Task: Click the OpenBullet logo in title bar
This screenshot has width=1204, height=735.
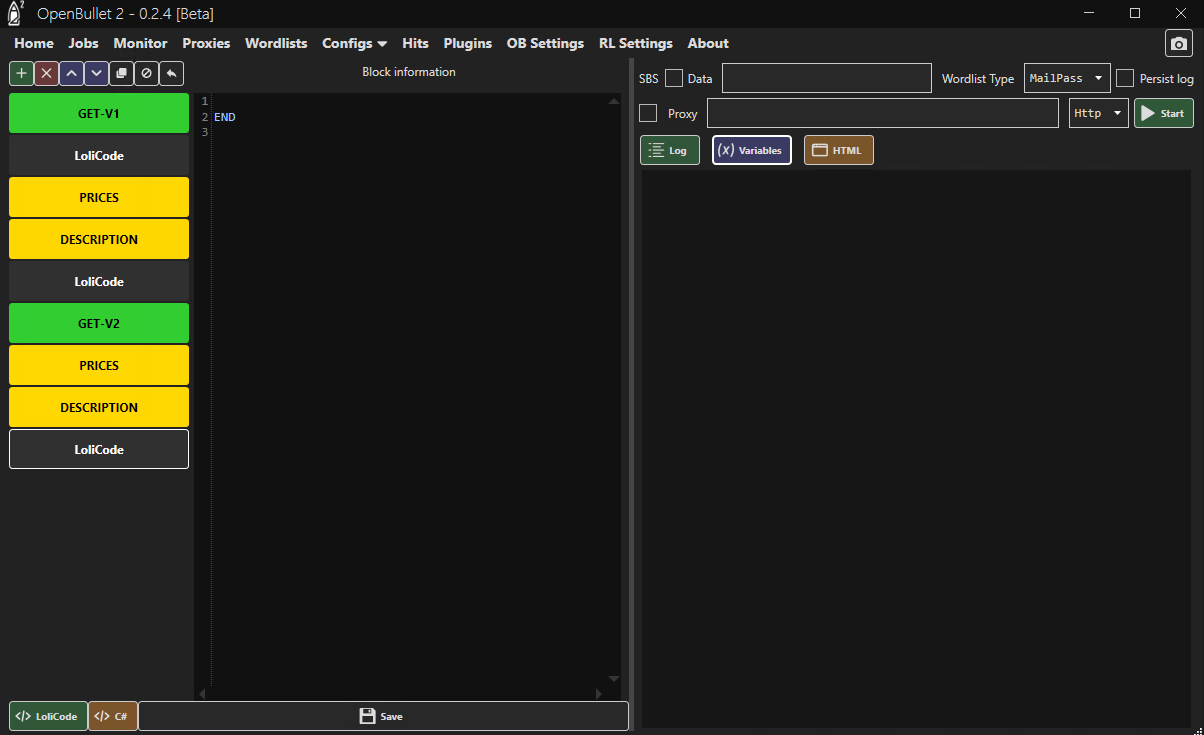Action: point(15,13)
